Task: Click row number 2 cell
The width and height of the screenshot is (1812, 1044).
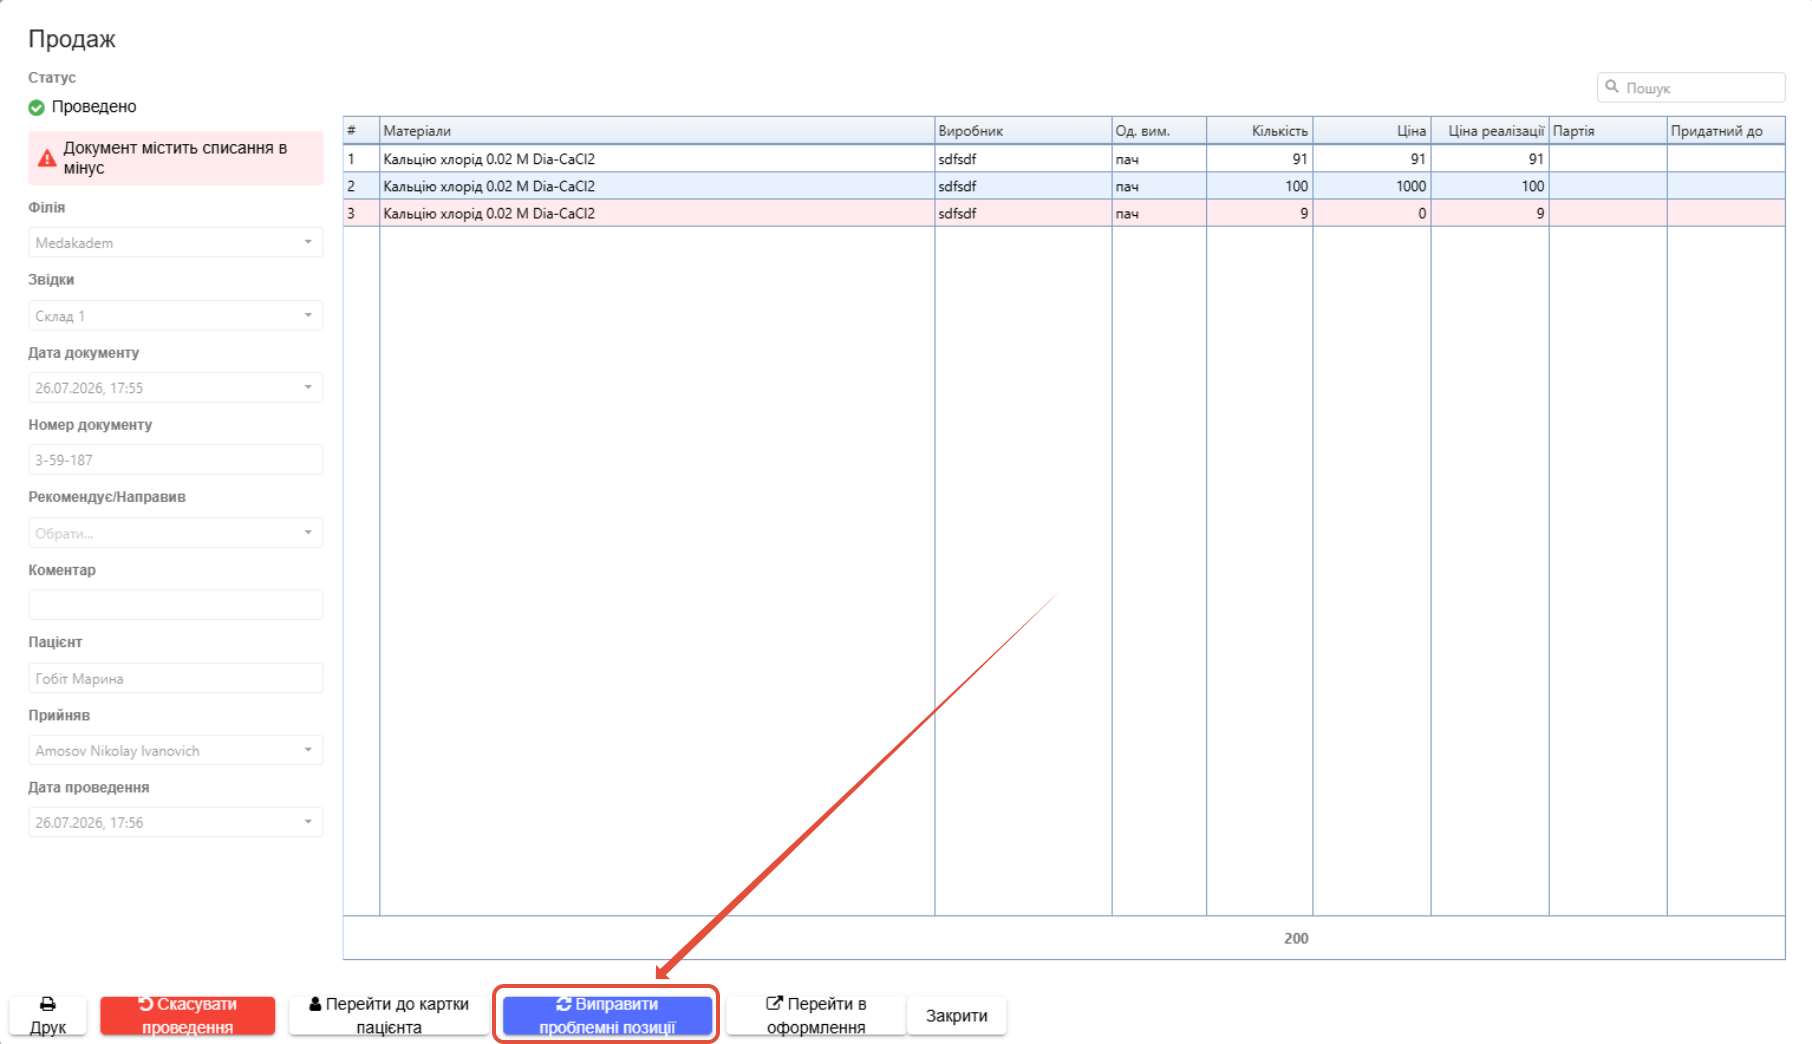Action: [361, 186]
